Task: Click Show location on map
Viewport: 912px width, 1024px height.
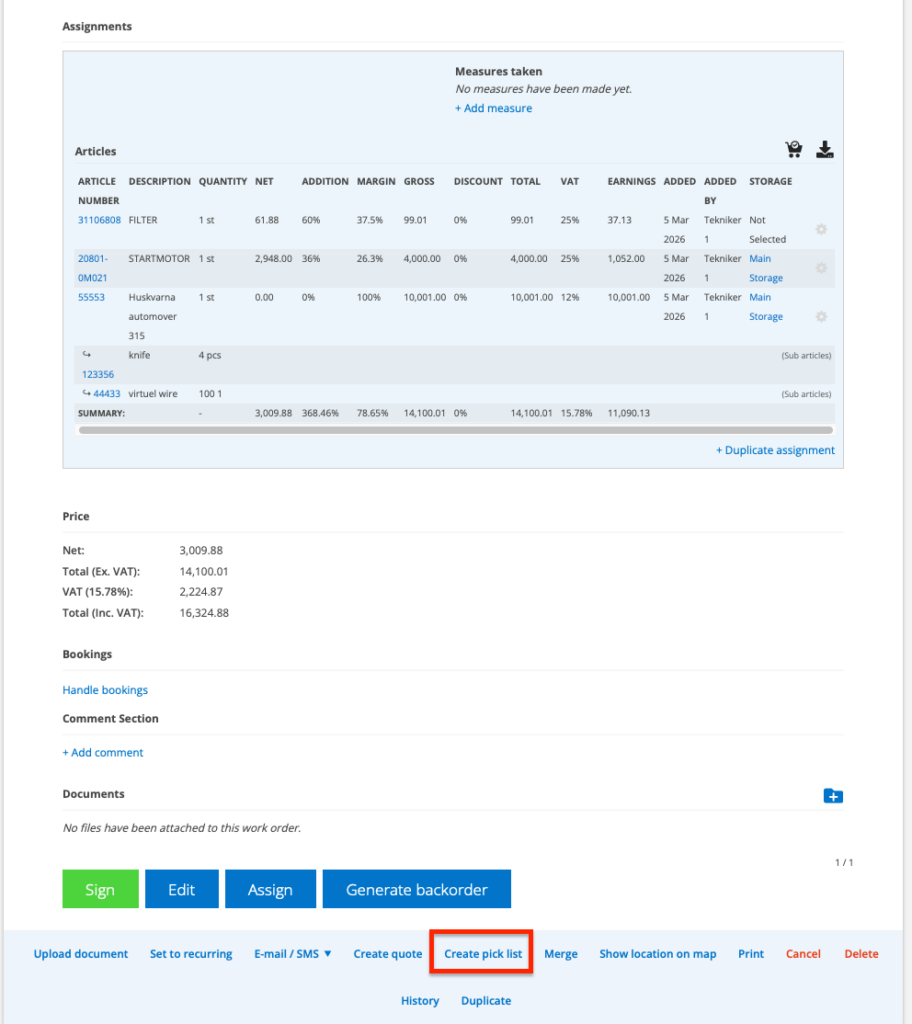Action: (x=657, y=954)
